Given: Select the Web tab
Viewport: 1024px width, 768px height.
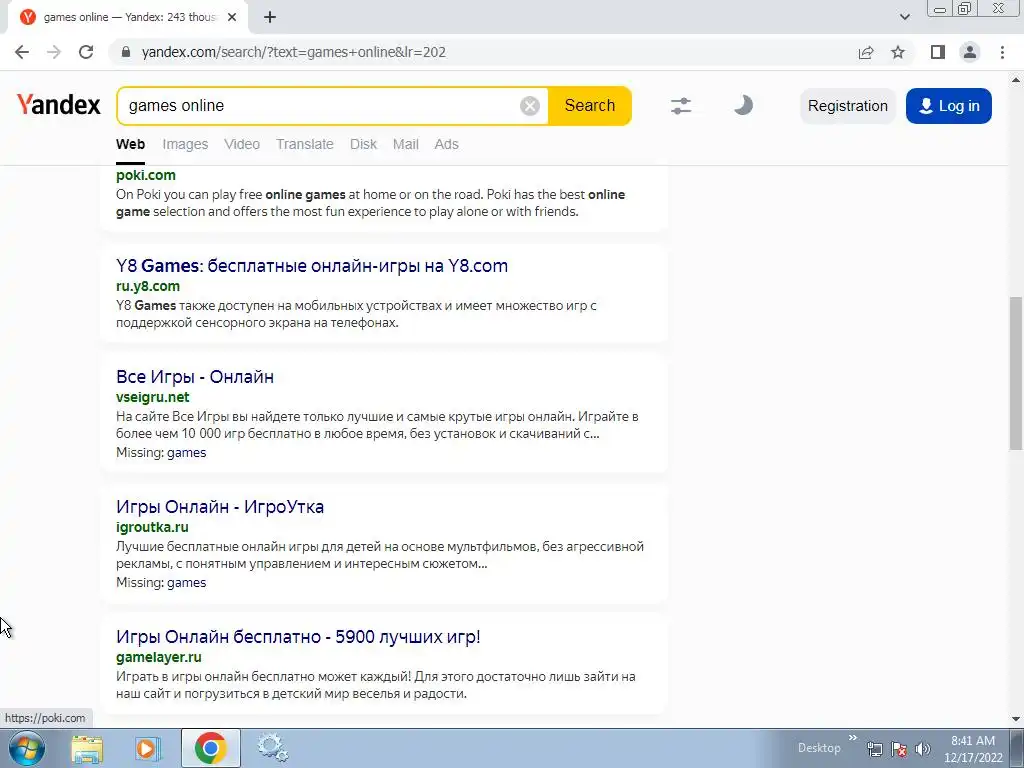Looking at the screenshot, I should click(131, 144).
